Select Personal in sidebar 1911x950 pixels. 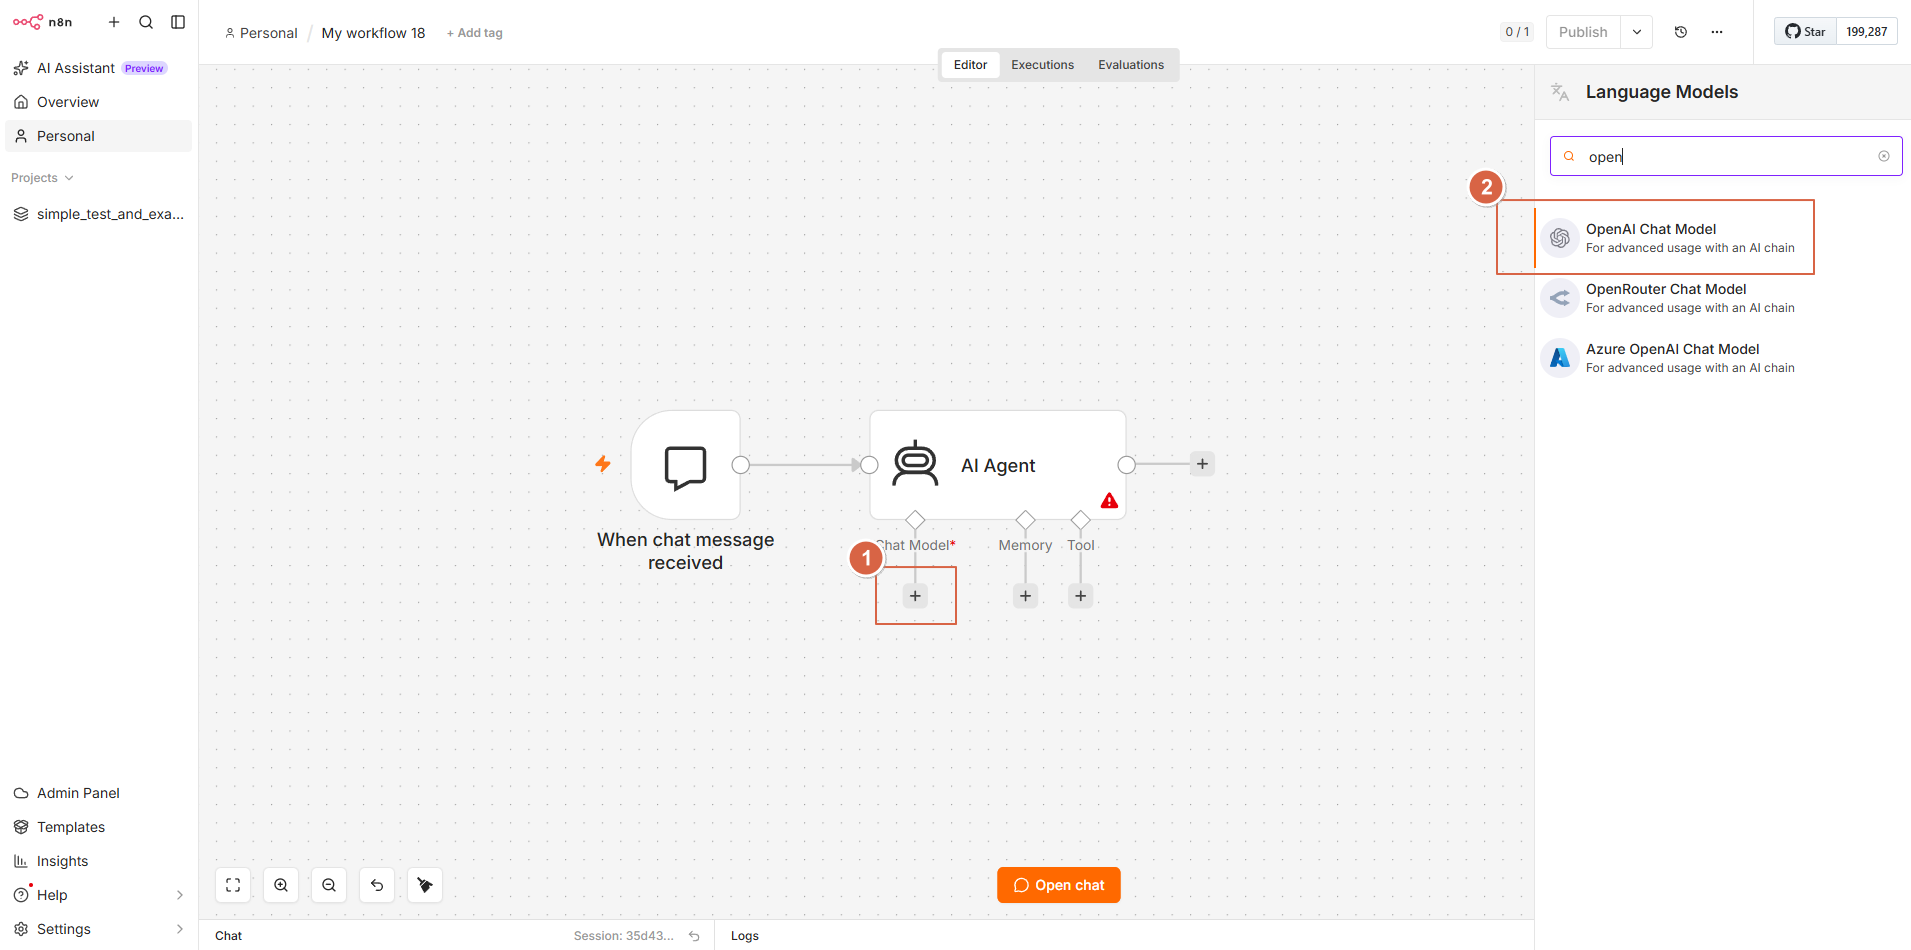click(x=98, y=136)
